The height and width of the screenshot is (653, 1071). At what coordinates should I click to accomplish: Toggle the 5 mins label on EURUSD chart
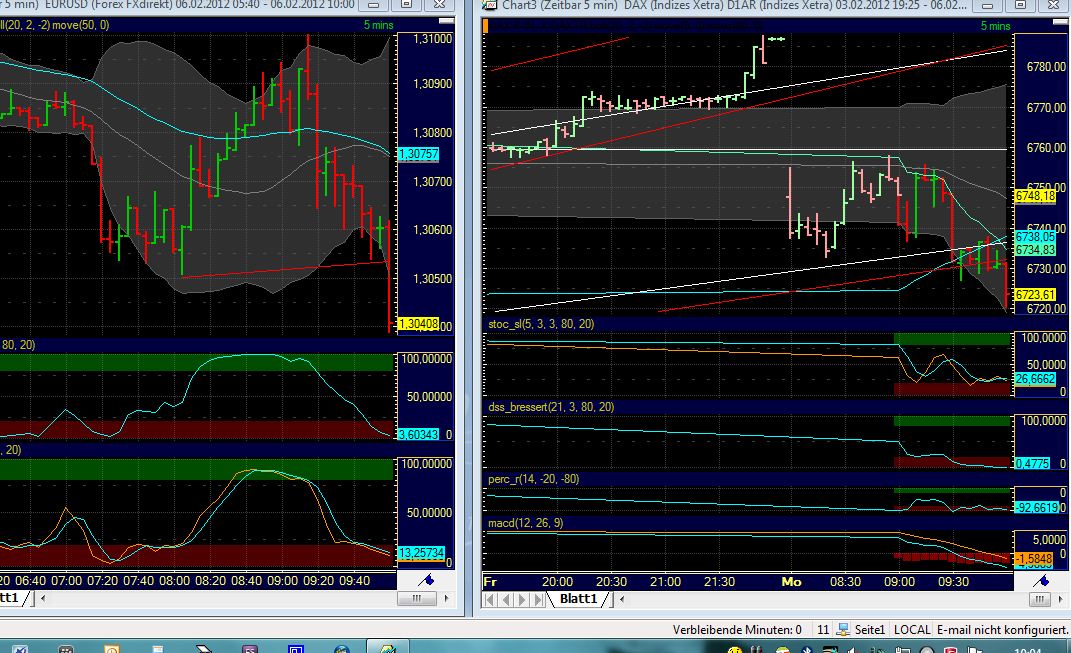click(x=380, y=25)
